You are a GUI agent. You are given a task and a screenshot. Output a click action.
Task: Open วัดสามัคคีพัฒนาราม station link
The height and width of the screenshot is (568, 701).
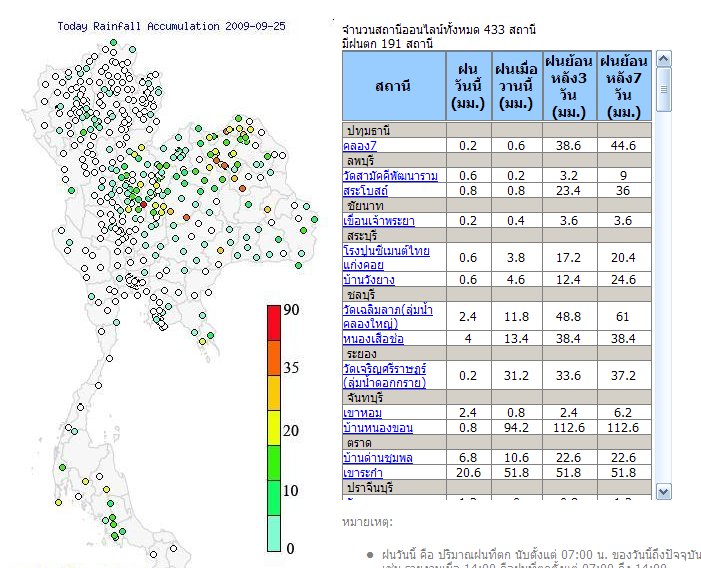pos(390,176)
